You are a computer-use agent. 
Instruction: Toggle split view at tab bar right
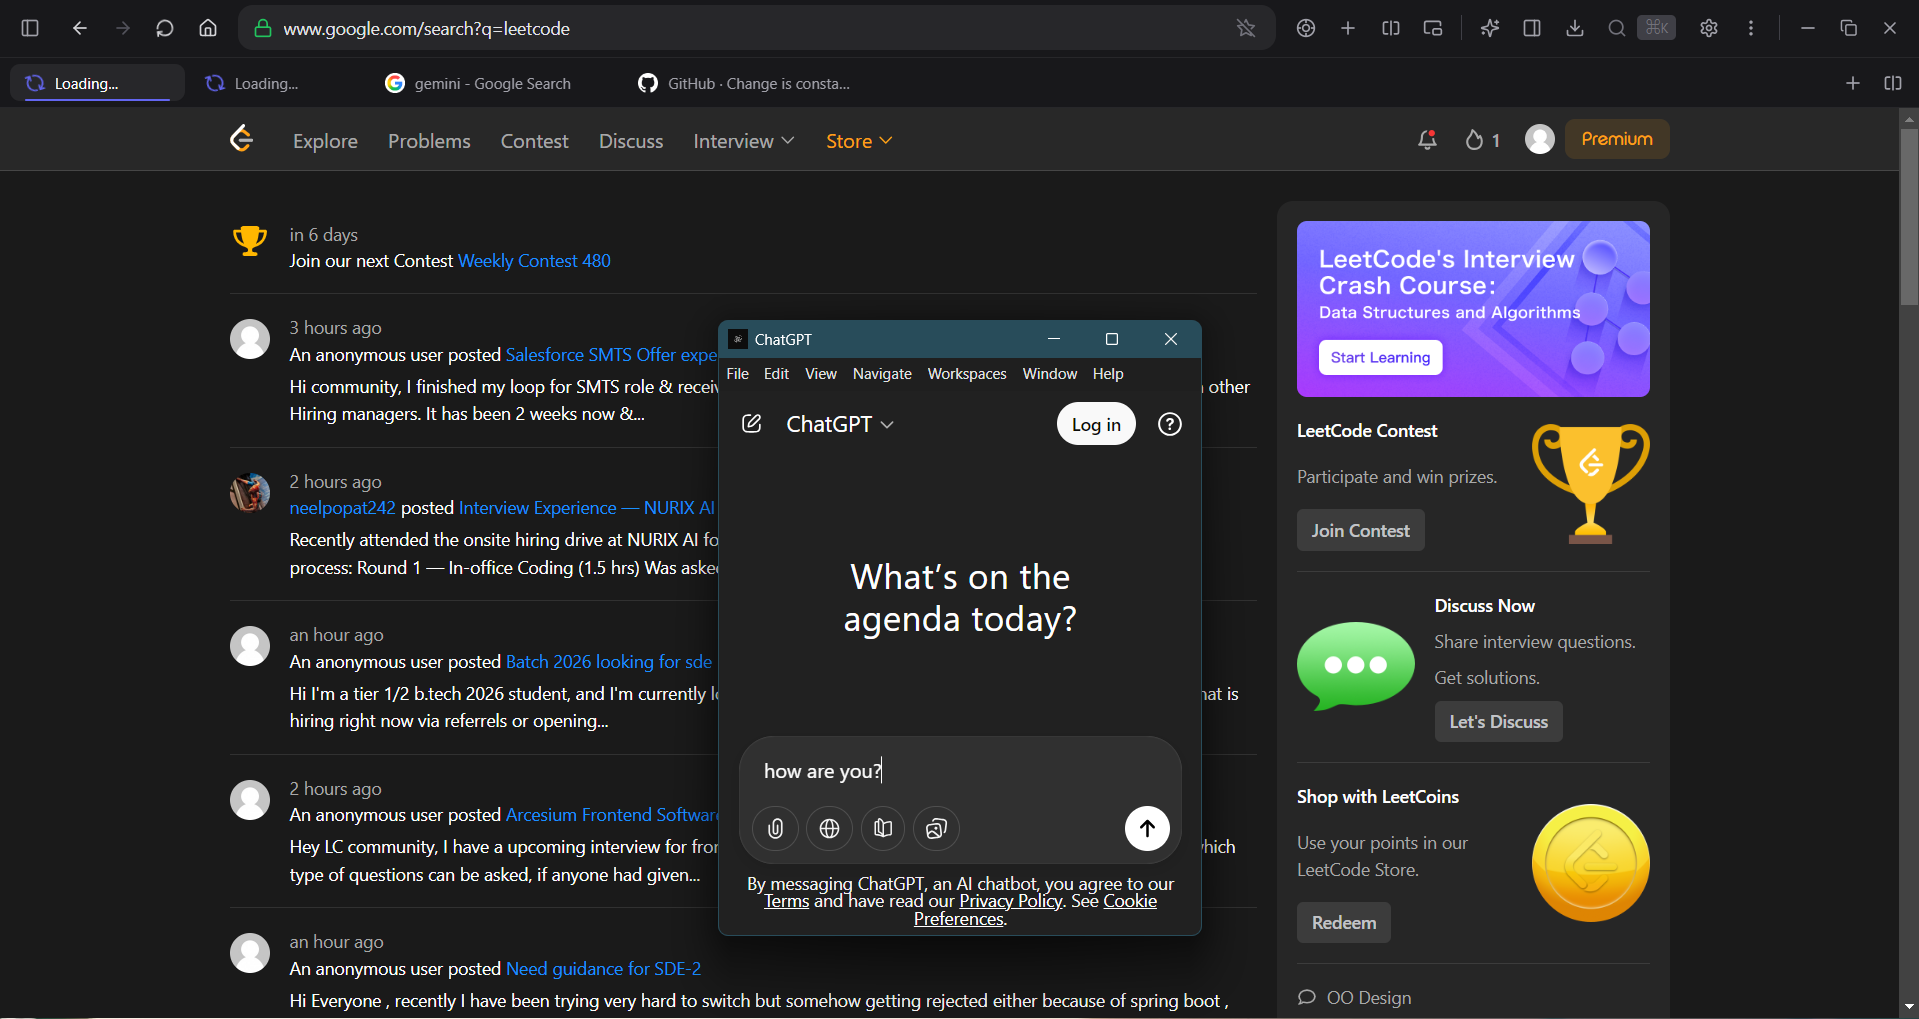click(x=1892, y=83)
